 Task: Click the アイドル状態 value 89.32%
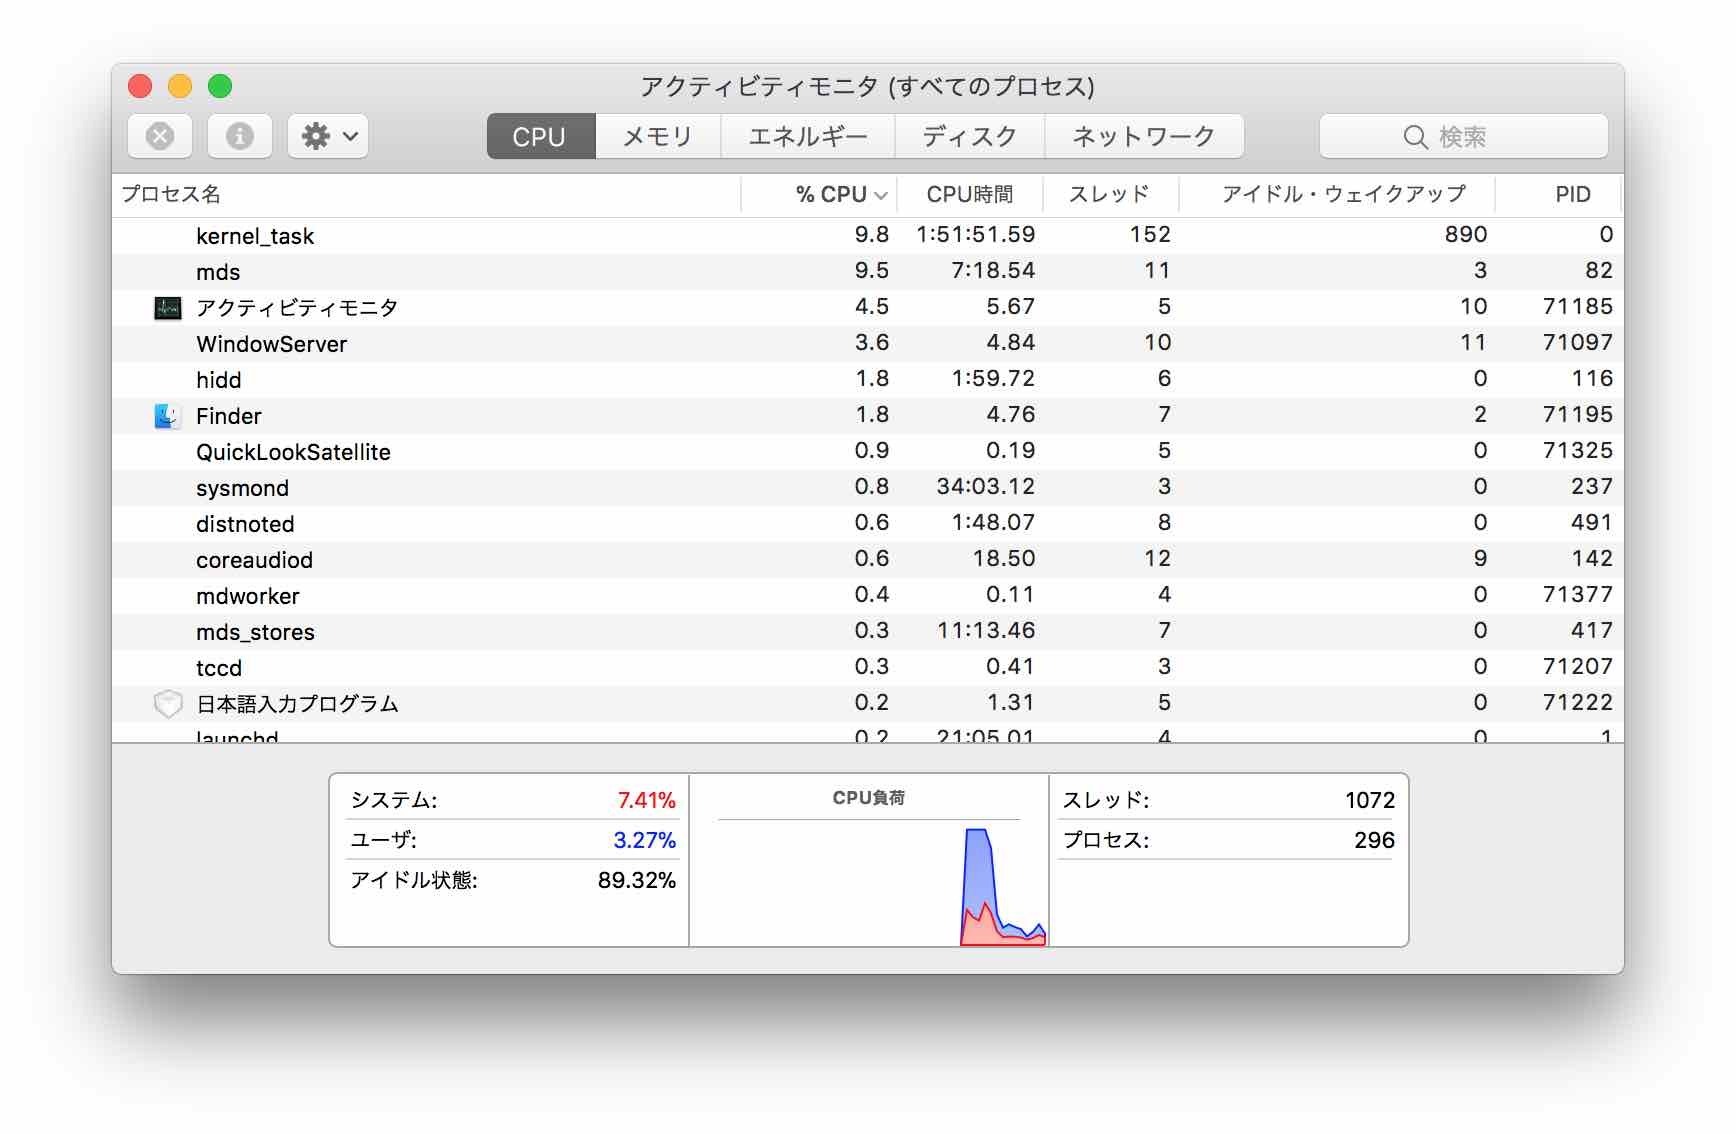(637, 880)
